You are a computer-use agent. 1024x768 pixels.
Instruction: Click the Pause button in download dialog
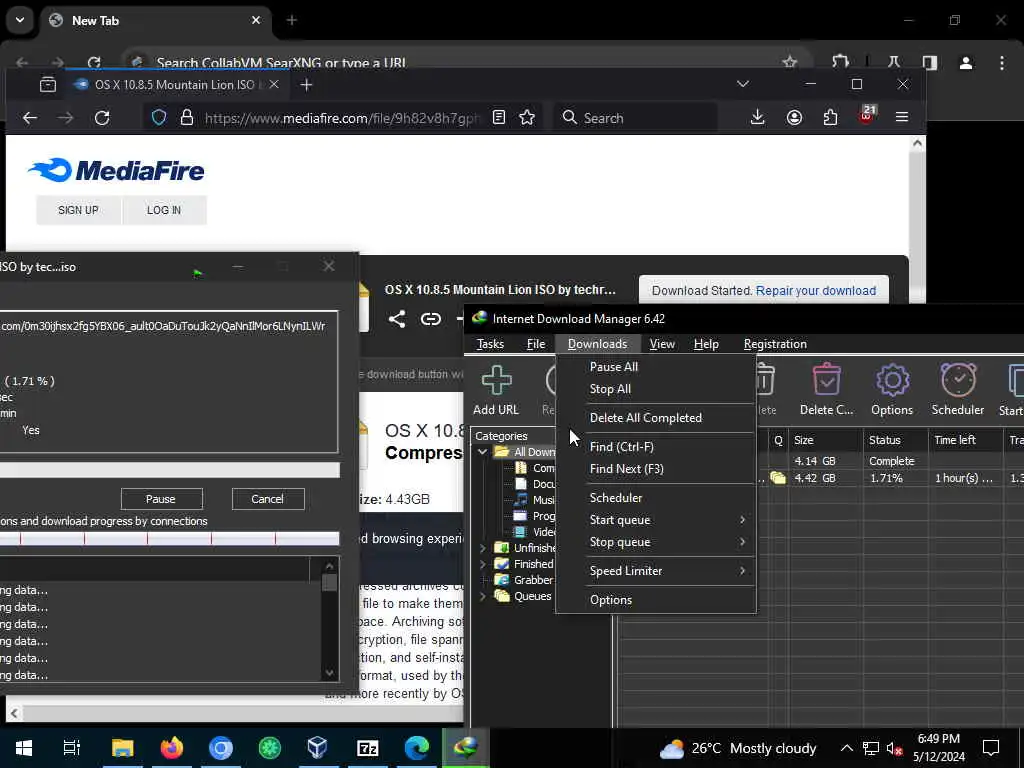(161, 499)
